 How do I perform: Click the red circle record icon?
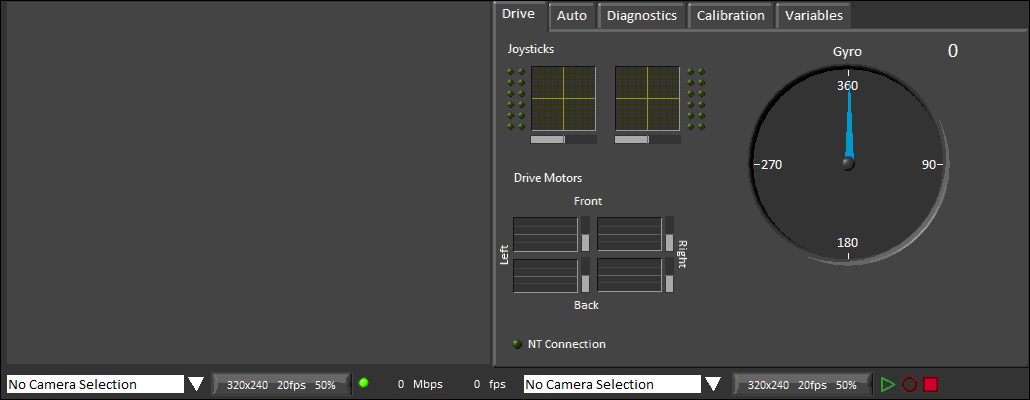(909, 384)
